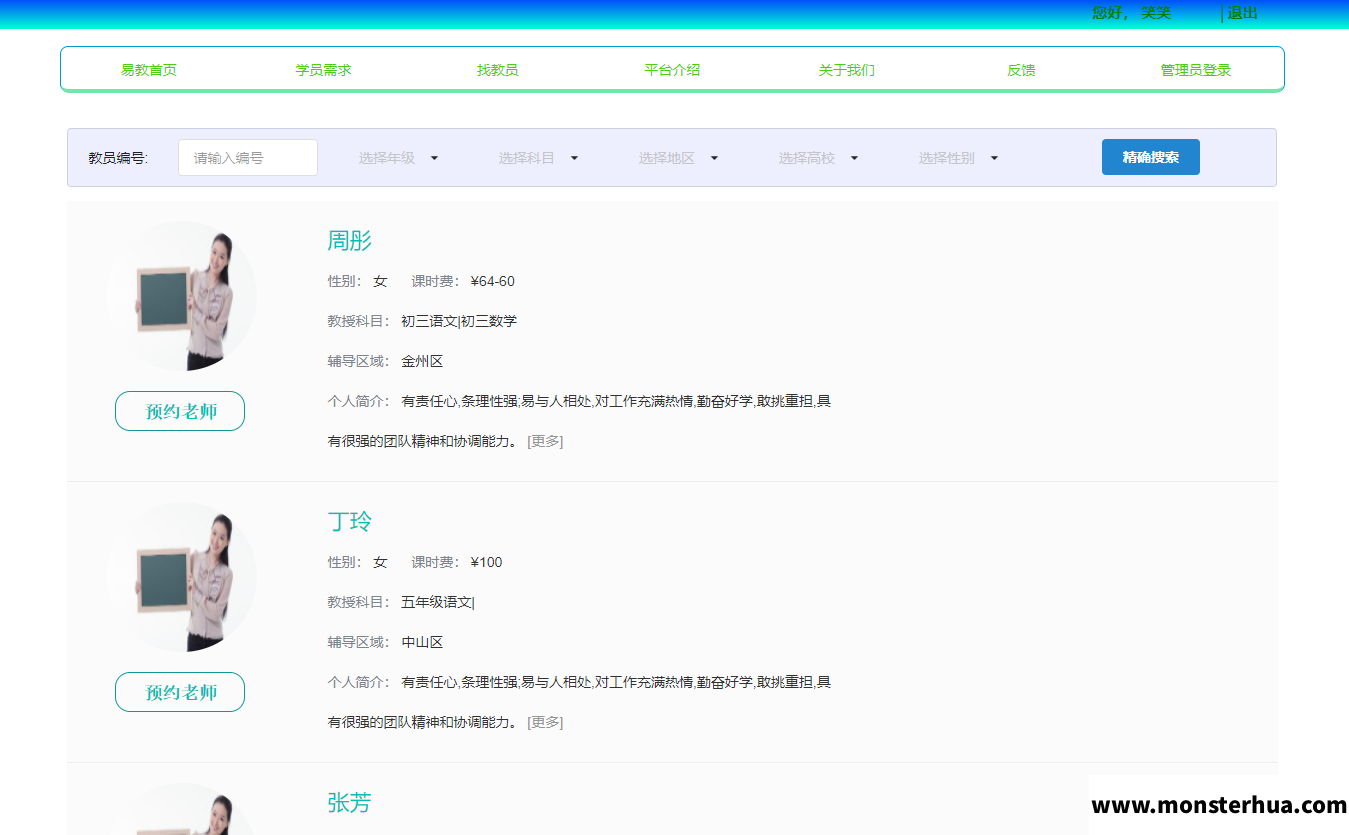Open teacher name 丁玲

coord(350,522)
